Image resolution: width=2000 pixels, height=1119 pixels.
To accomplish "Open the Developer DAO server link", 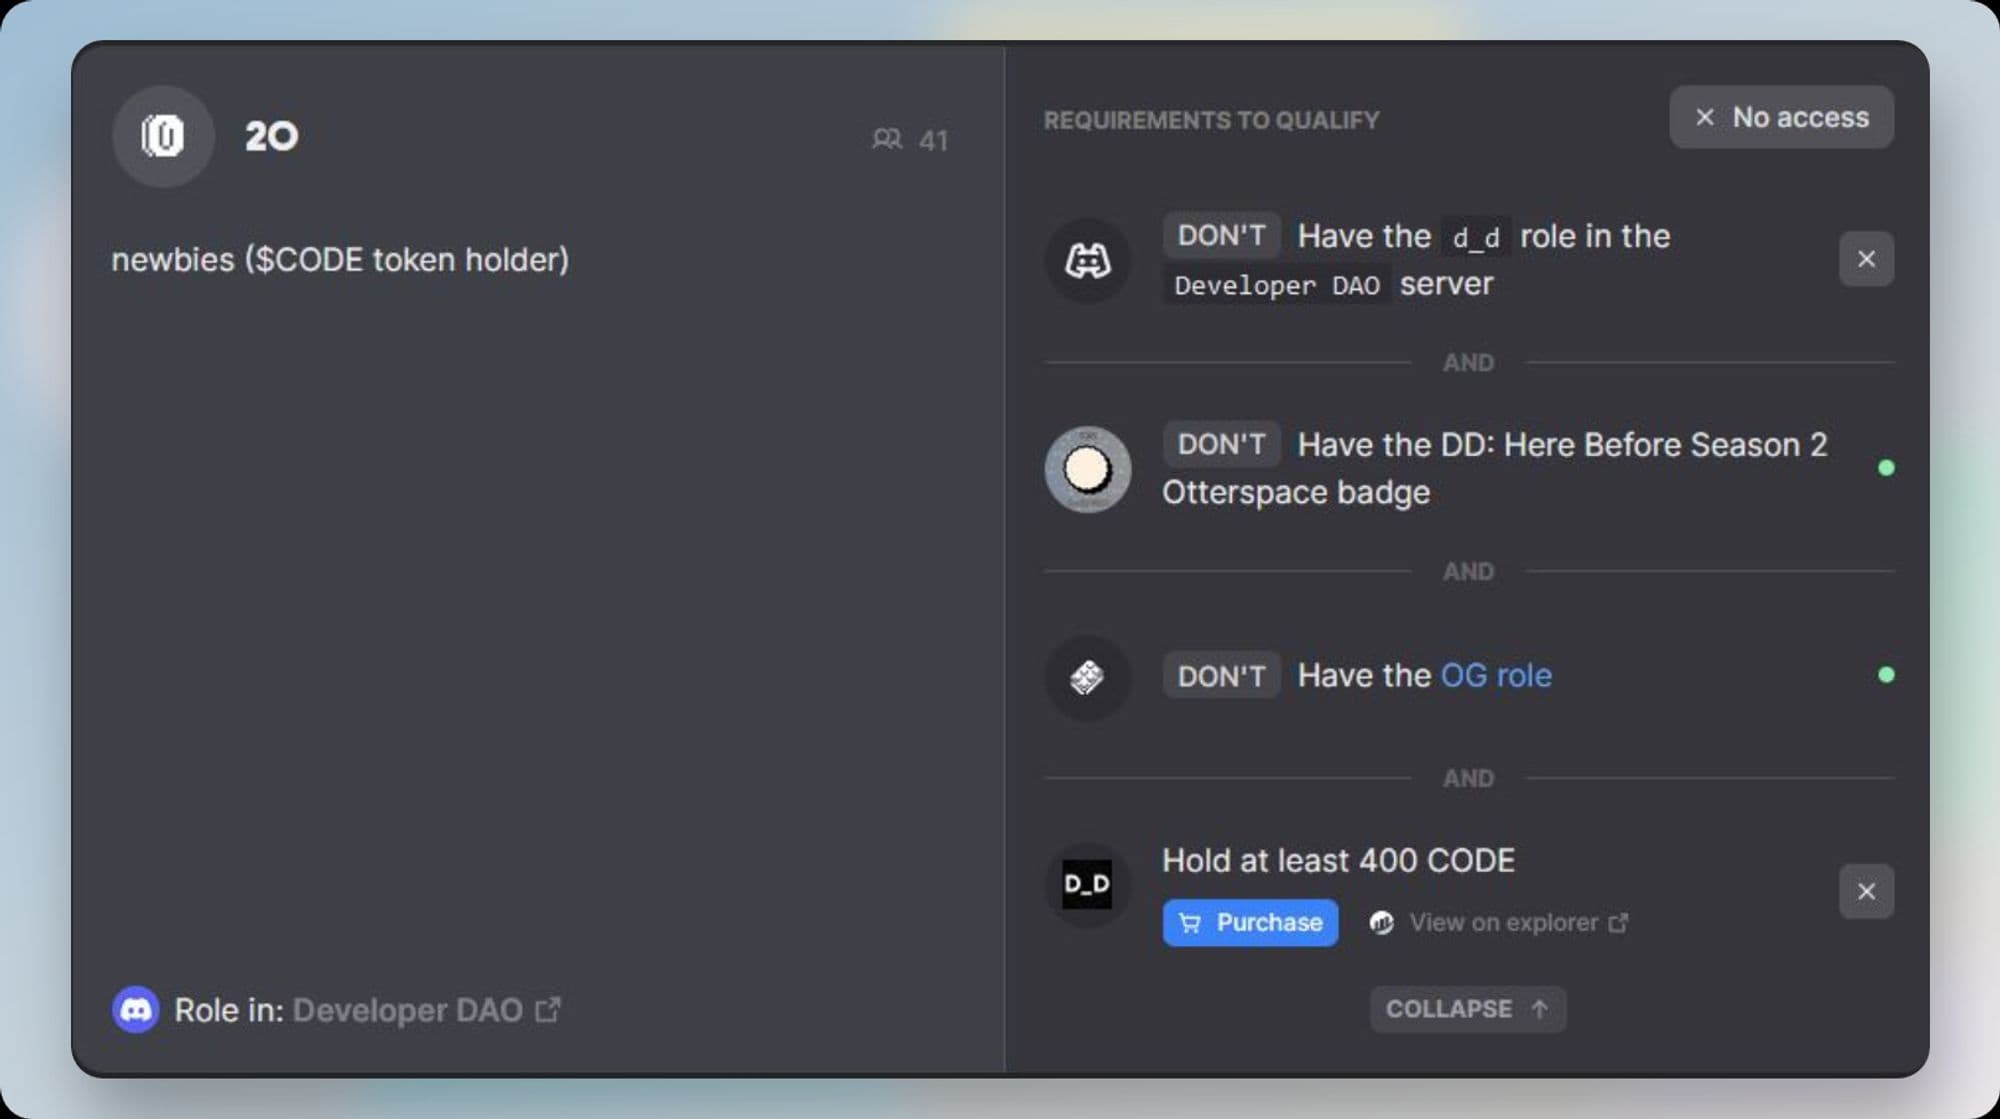I will pos(426,1010).
